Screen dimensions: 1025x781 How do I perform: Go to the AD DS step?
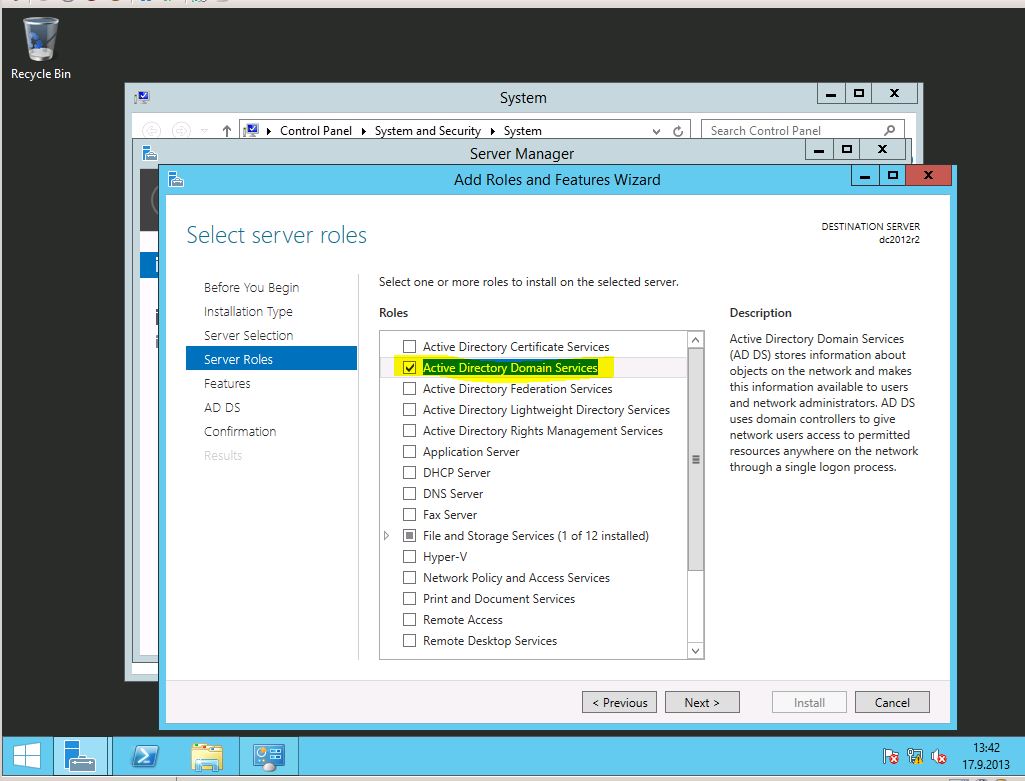pyautogui.click(x=222, y=407)
